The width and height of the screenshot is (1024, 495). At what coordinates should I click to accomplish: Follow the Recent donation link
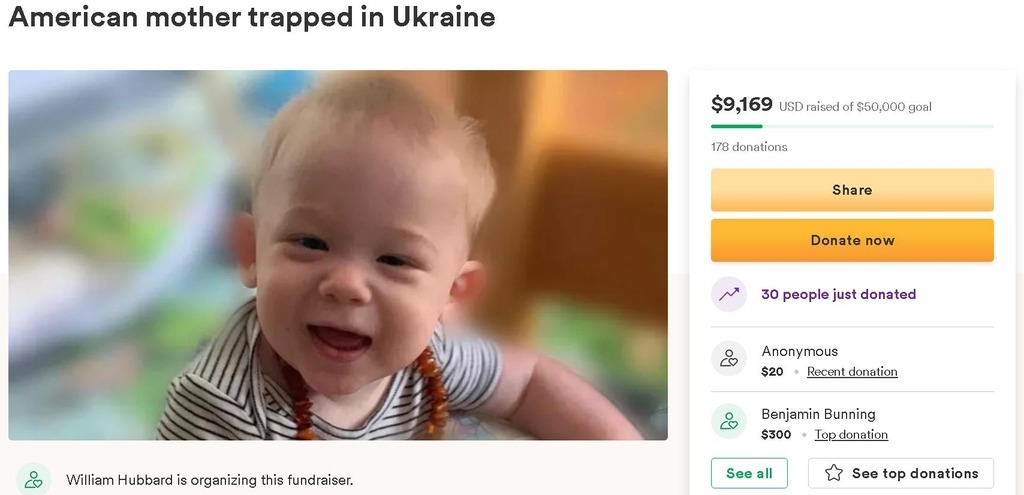852,372
